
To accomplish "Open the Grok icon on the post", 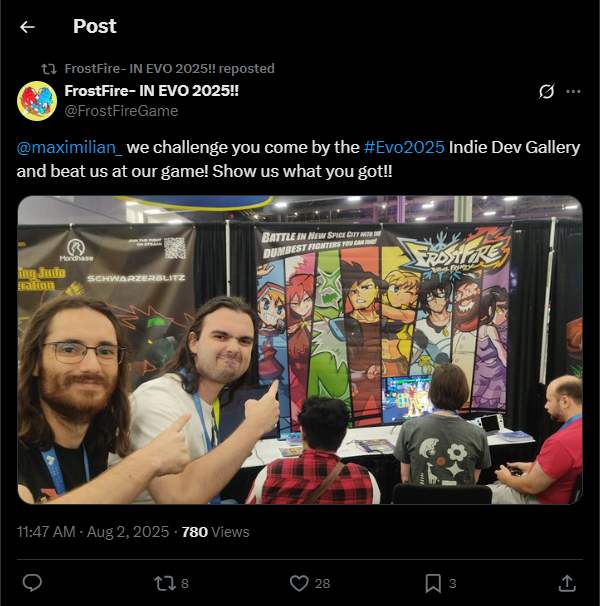I will 546,92.
